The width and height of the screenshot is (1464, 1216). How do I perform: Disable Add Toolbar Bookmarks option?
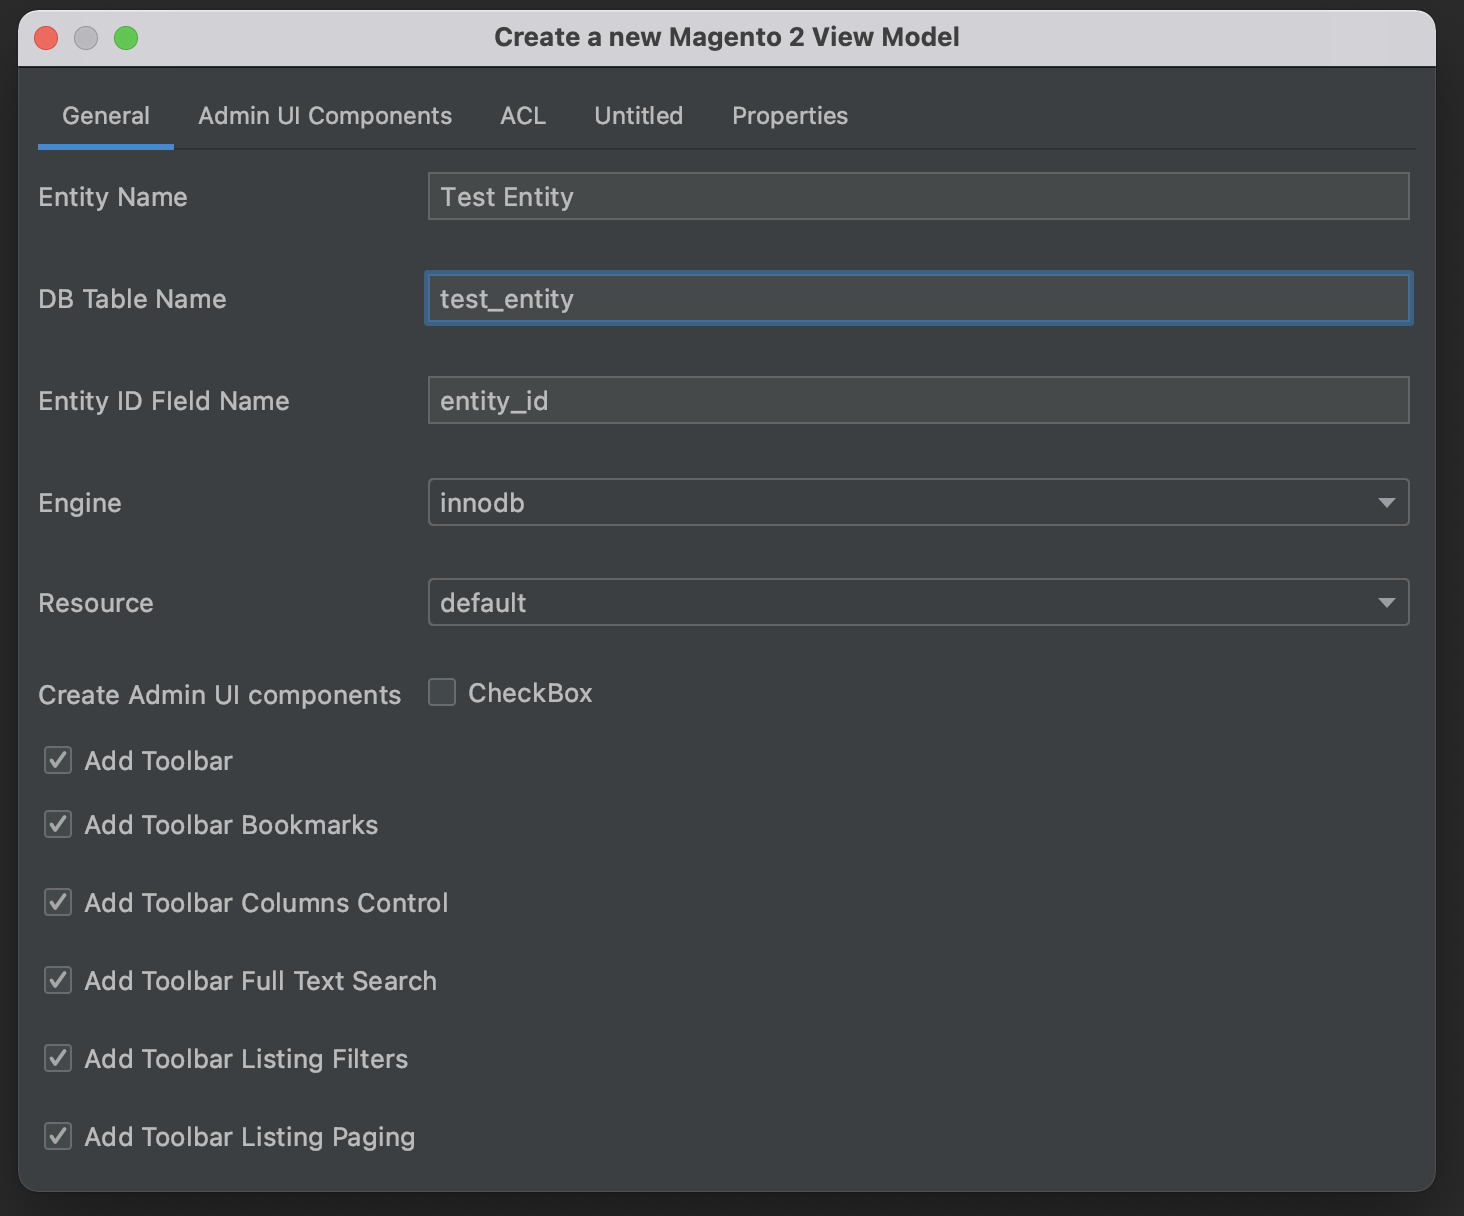point(58,825)
